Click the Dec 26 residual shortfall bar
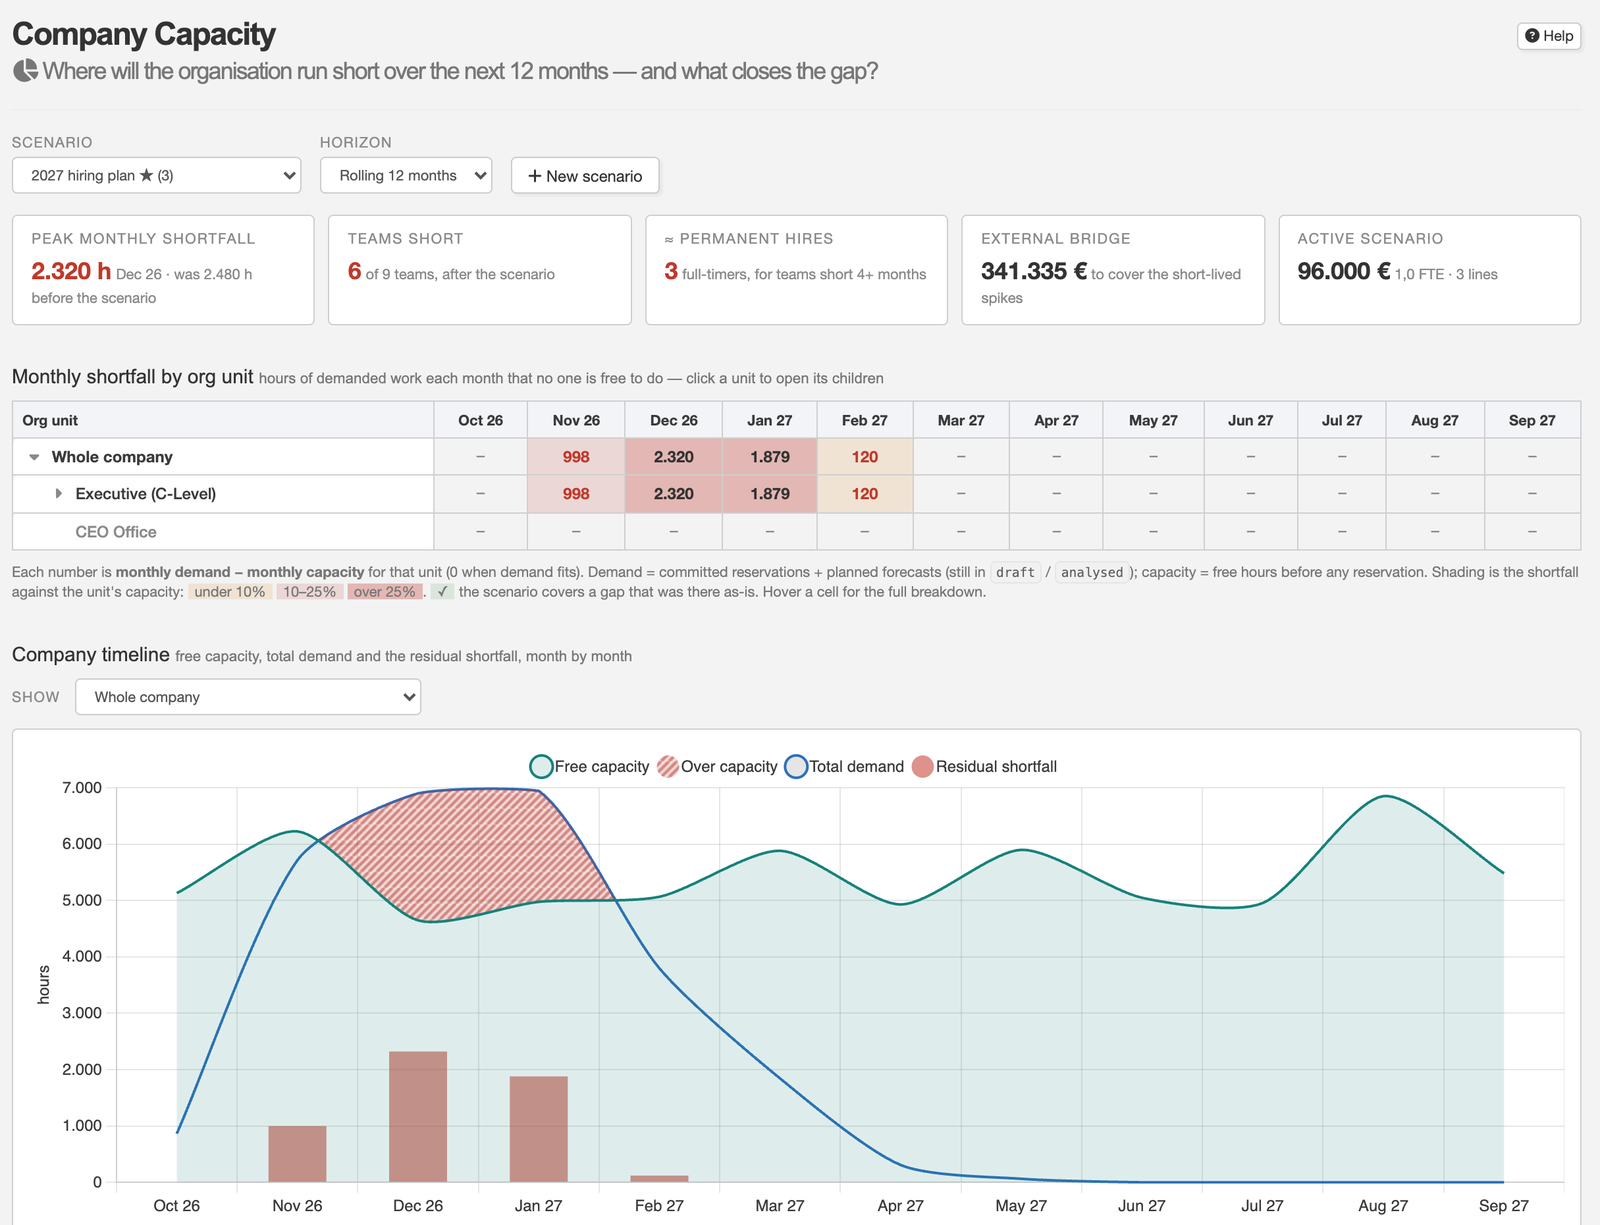This screenshot has width=1600, height=1225. tap(418, 1117)
